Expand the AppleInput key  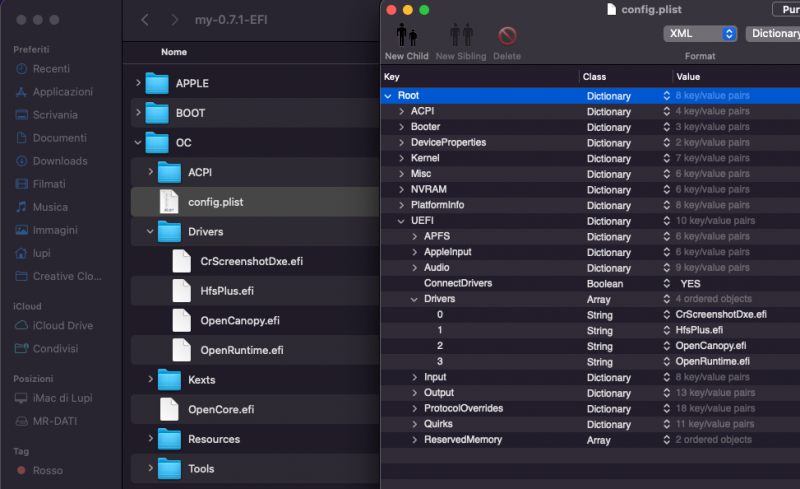(x=415, y=252)
